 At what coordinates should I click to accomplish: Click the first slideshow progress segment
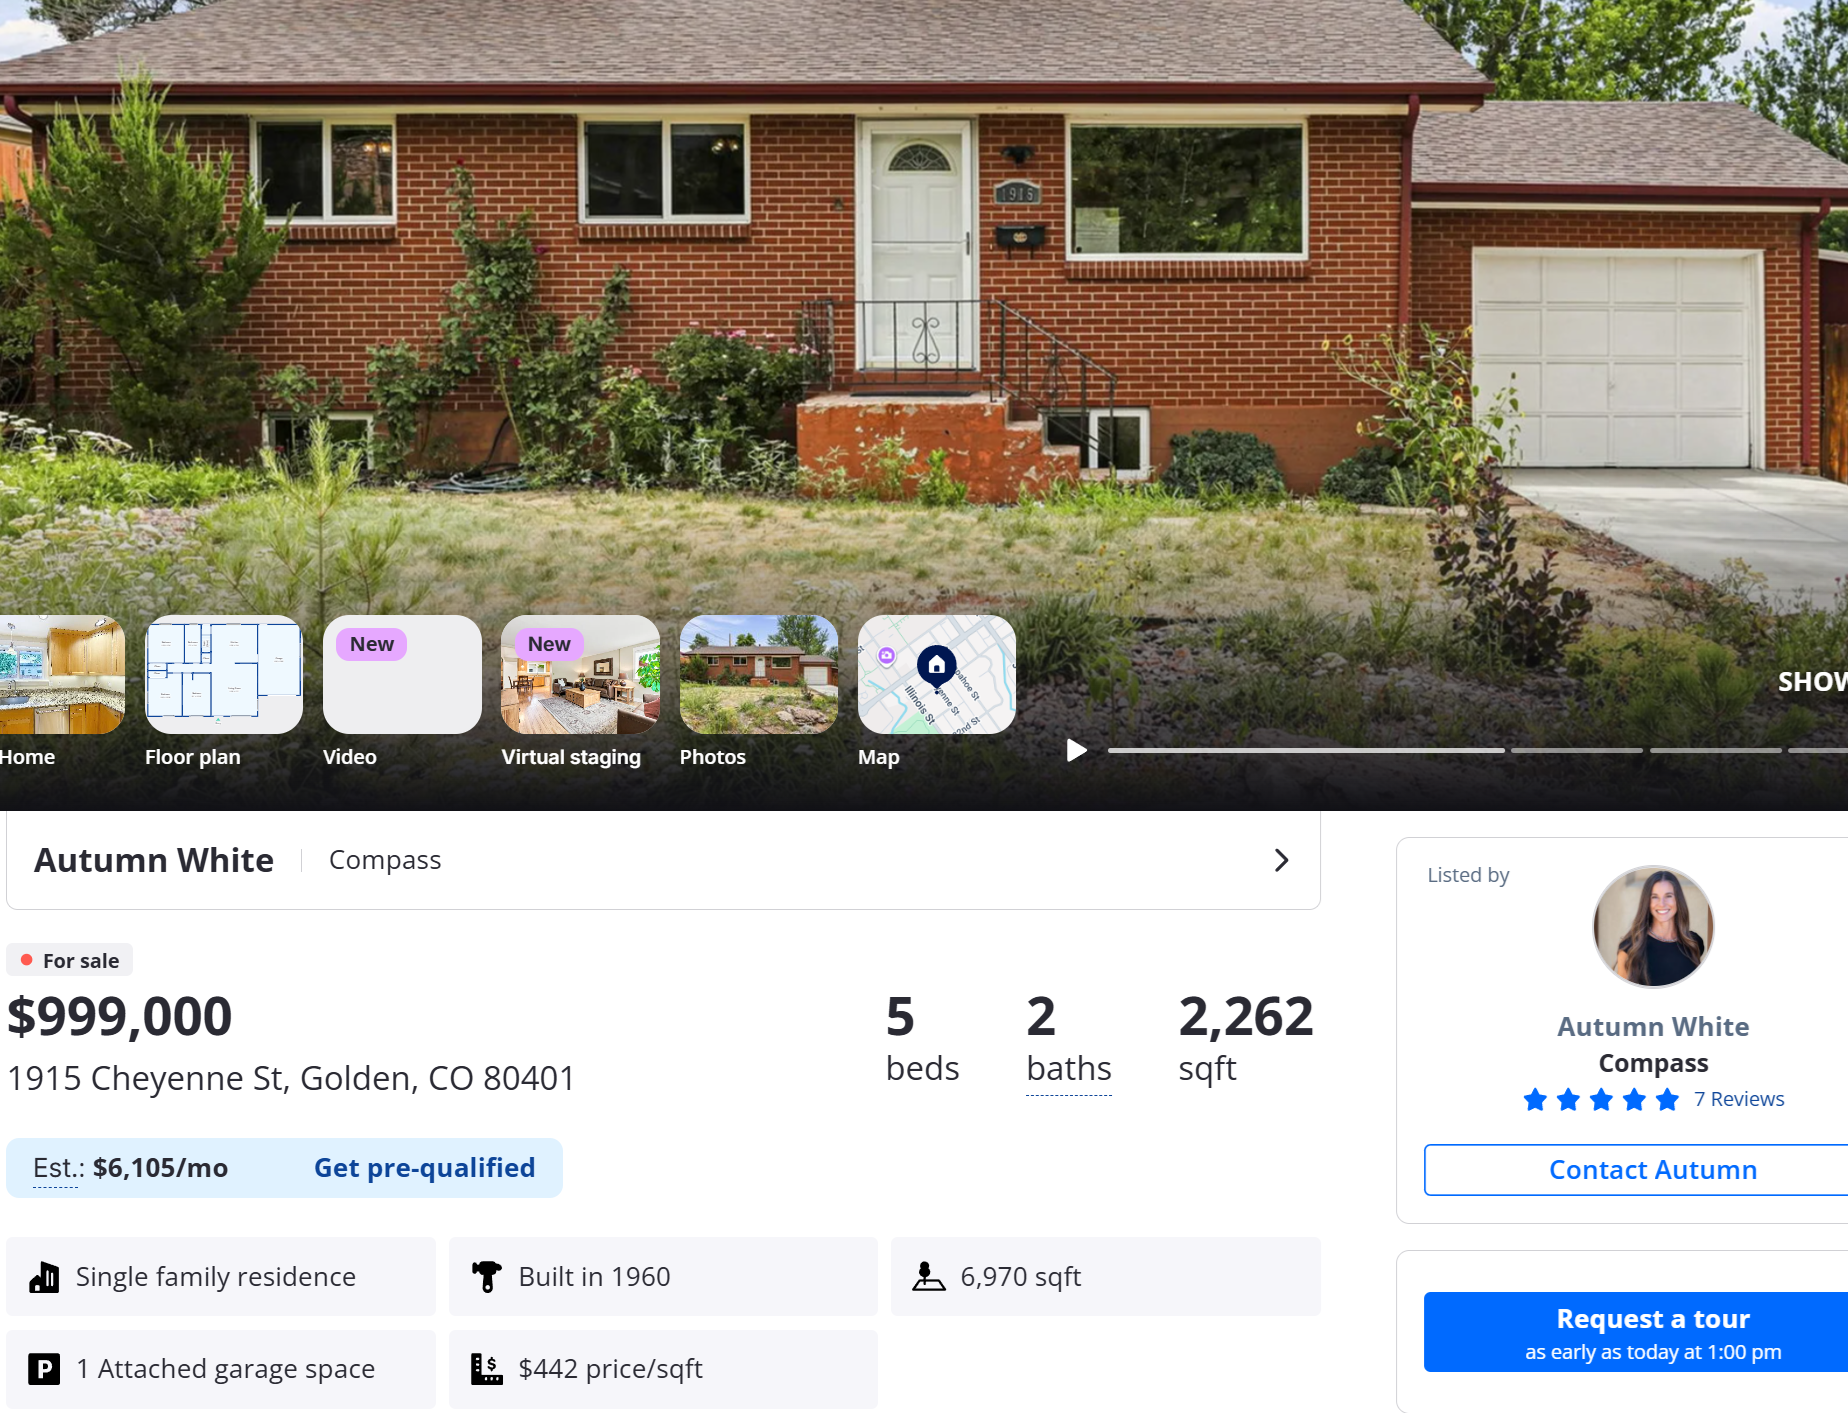(x=1306, y=750)
